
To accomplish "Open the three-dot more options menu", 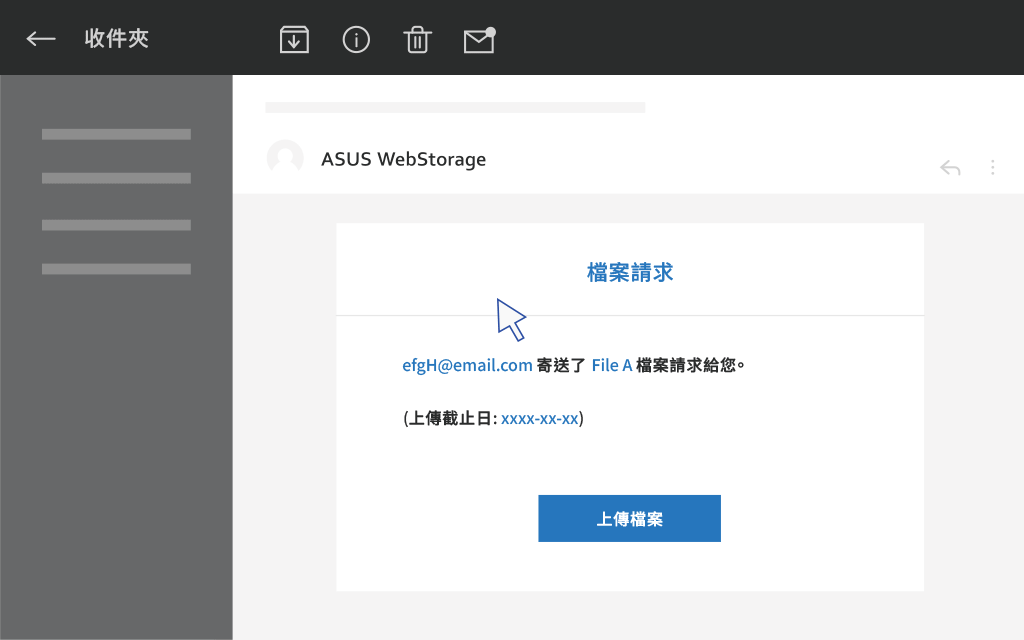I will (993, 168).
